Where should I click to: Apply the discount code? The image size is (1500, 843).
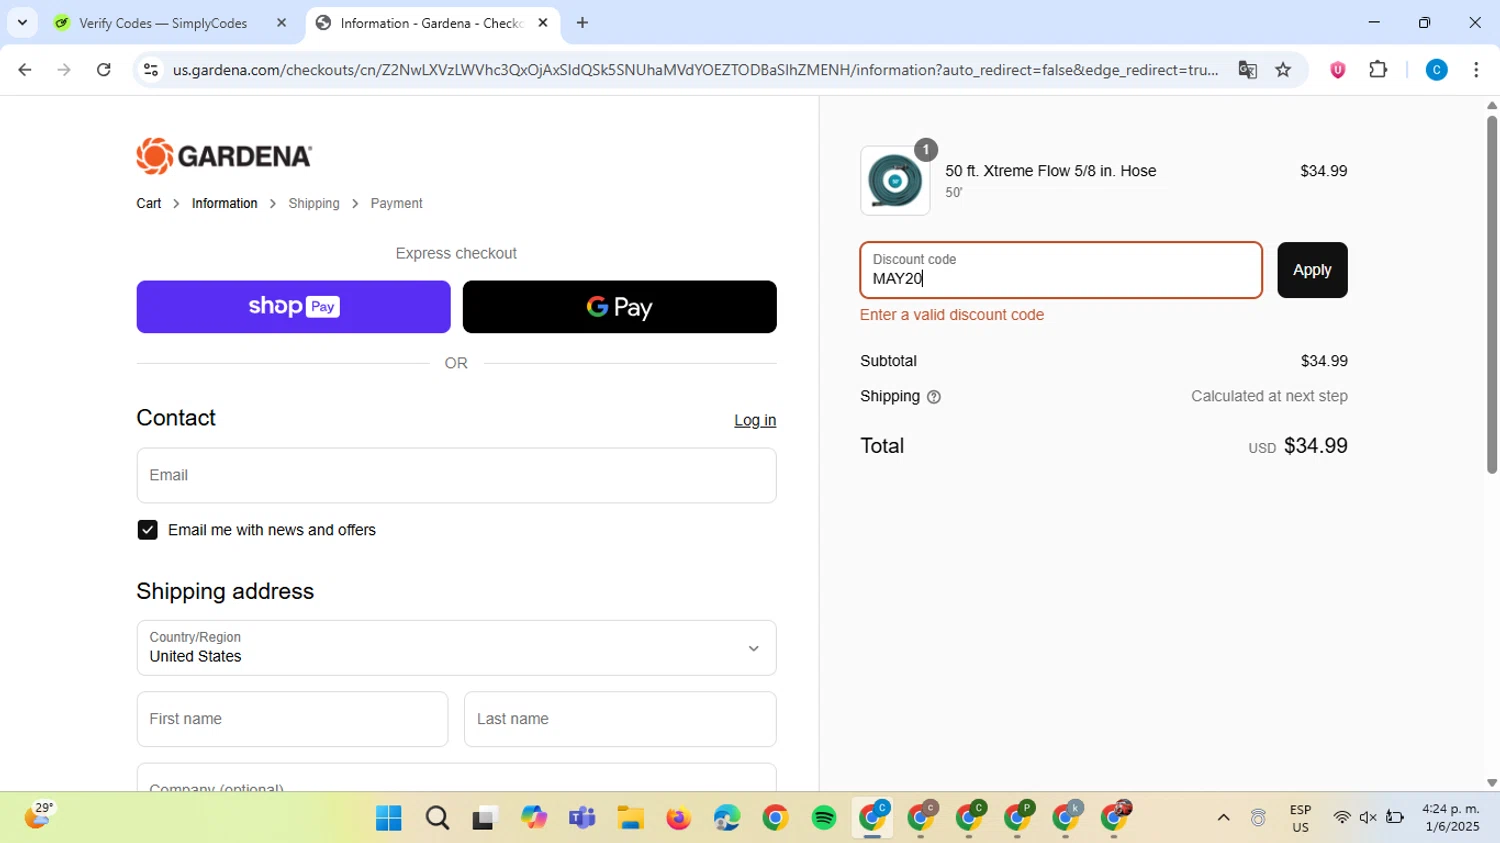[x=1312, y=270]
